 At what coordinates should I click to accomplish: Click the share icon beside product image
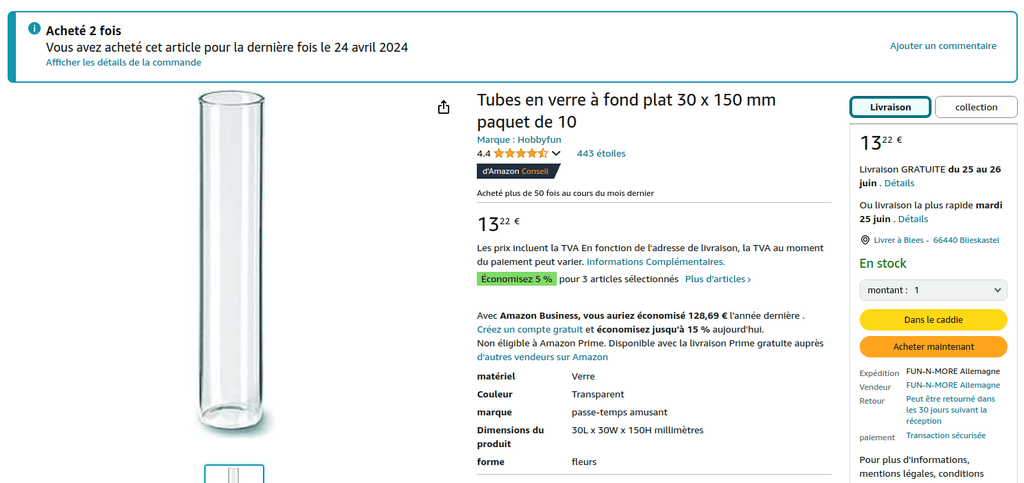[x=443, y=107]
